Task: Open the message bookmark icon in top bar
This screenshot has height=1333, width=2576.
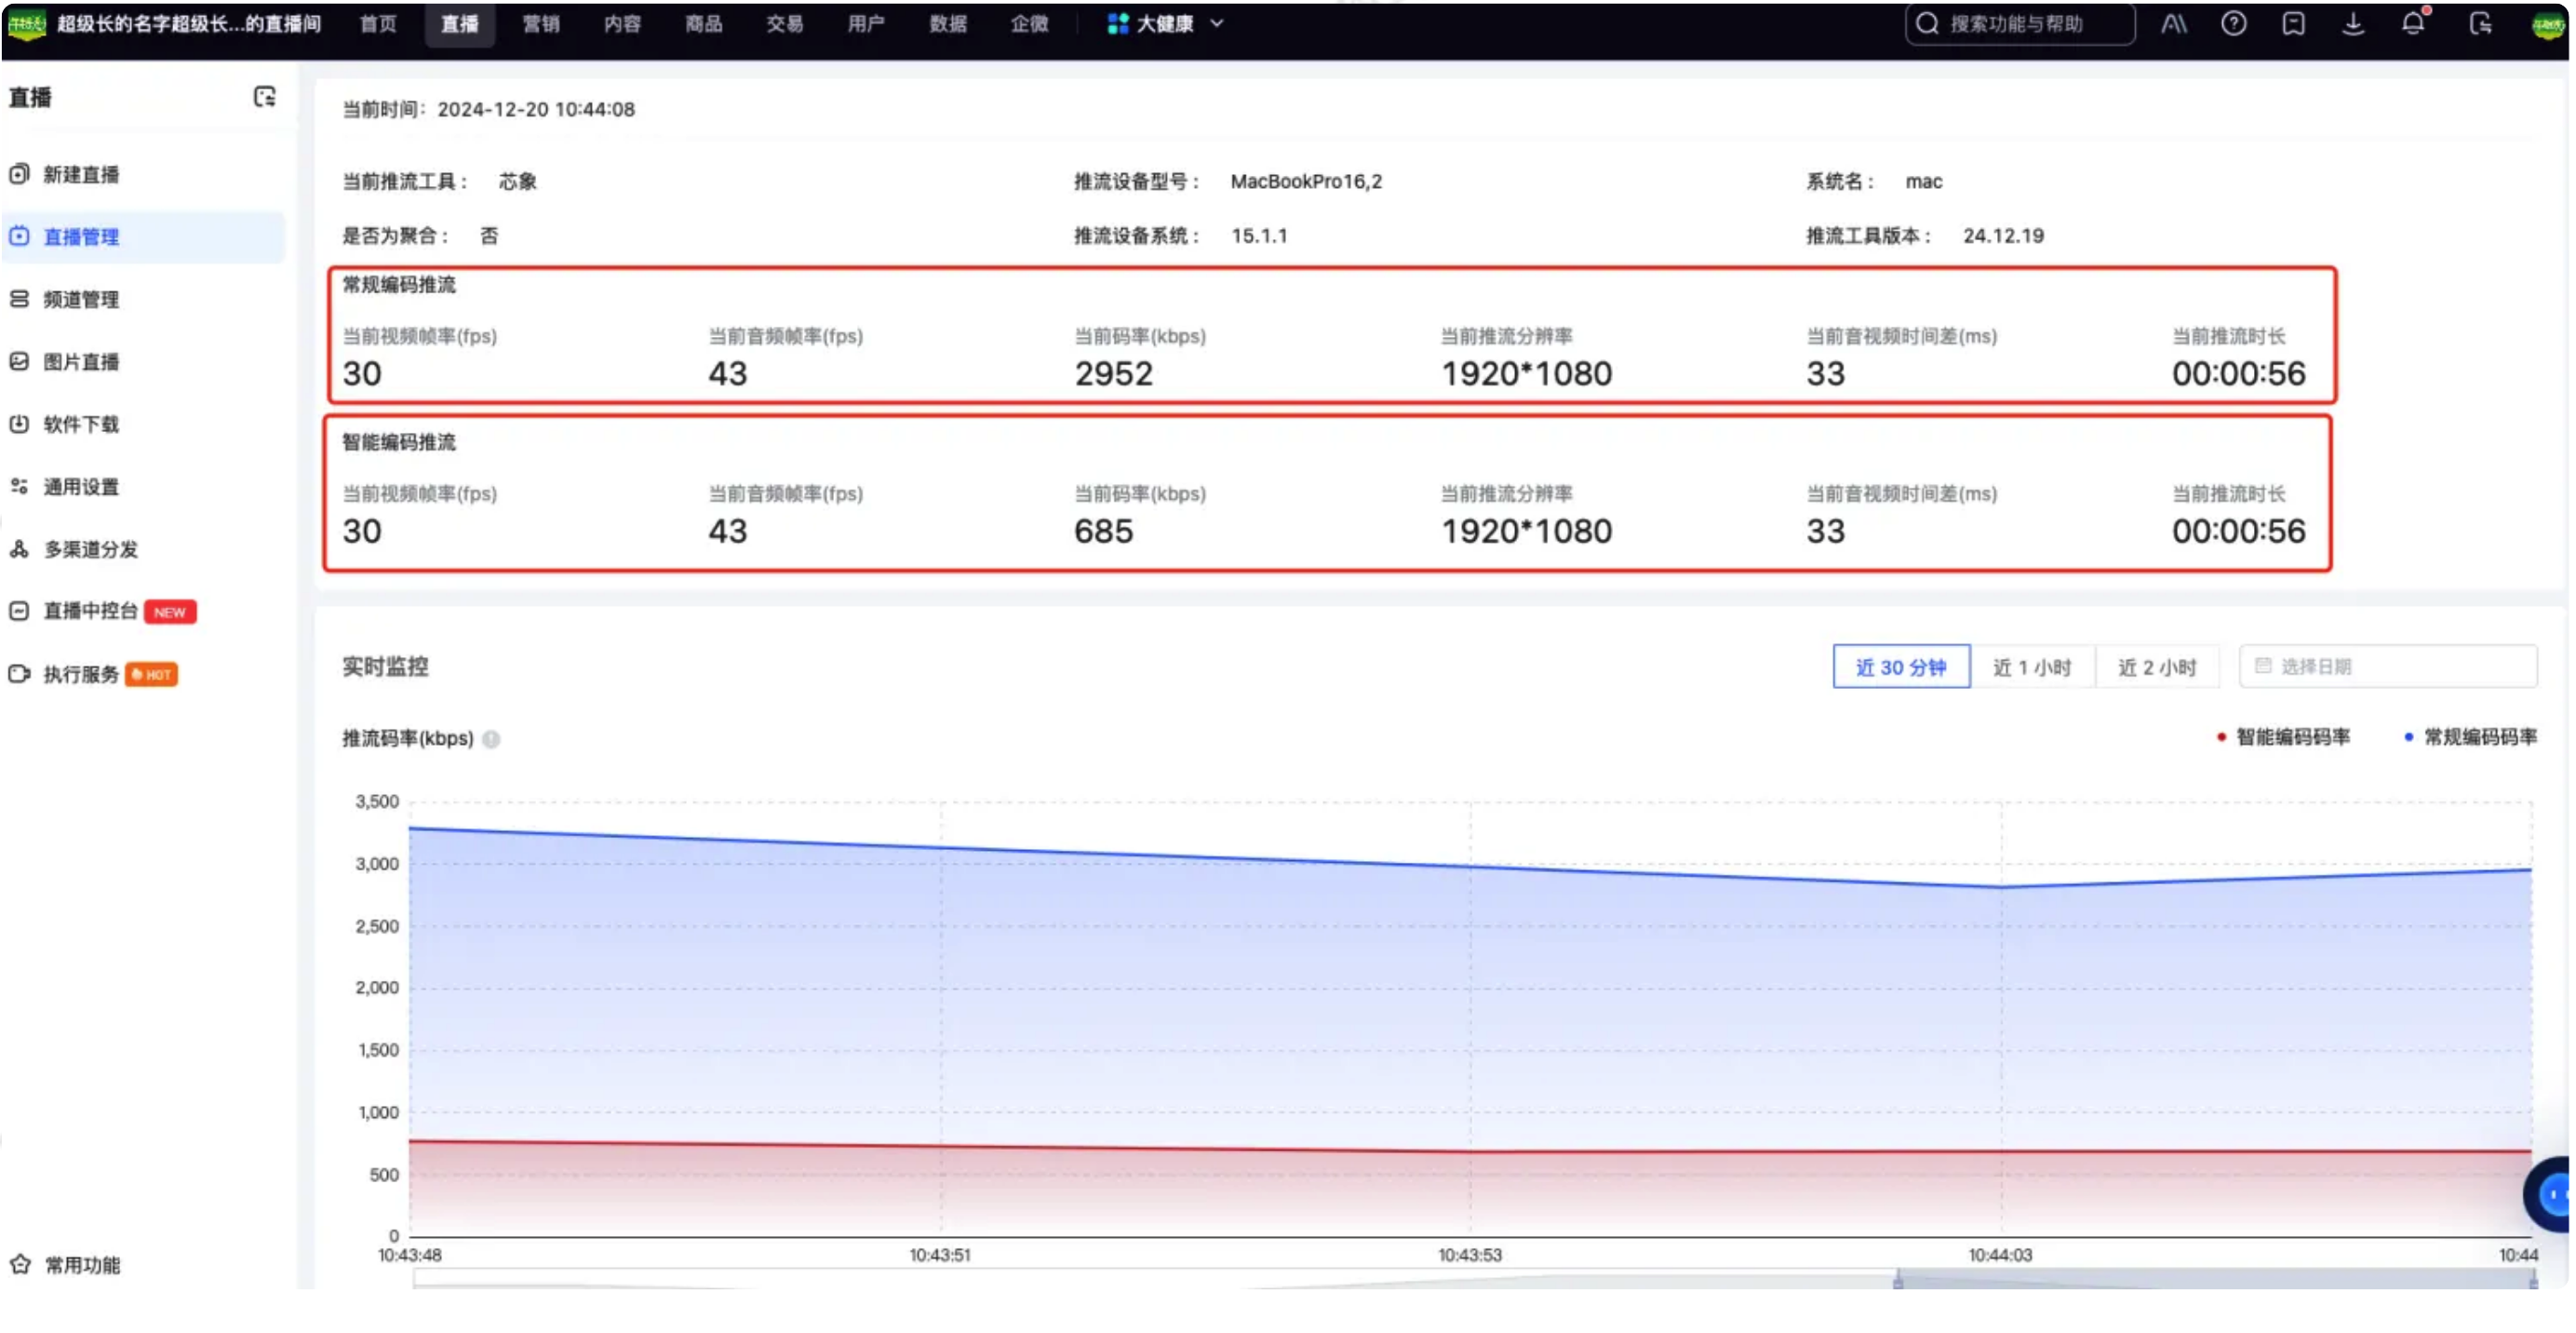Action: [2293, 24]
